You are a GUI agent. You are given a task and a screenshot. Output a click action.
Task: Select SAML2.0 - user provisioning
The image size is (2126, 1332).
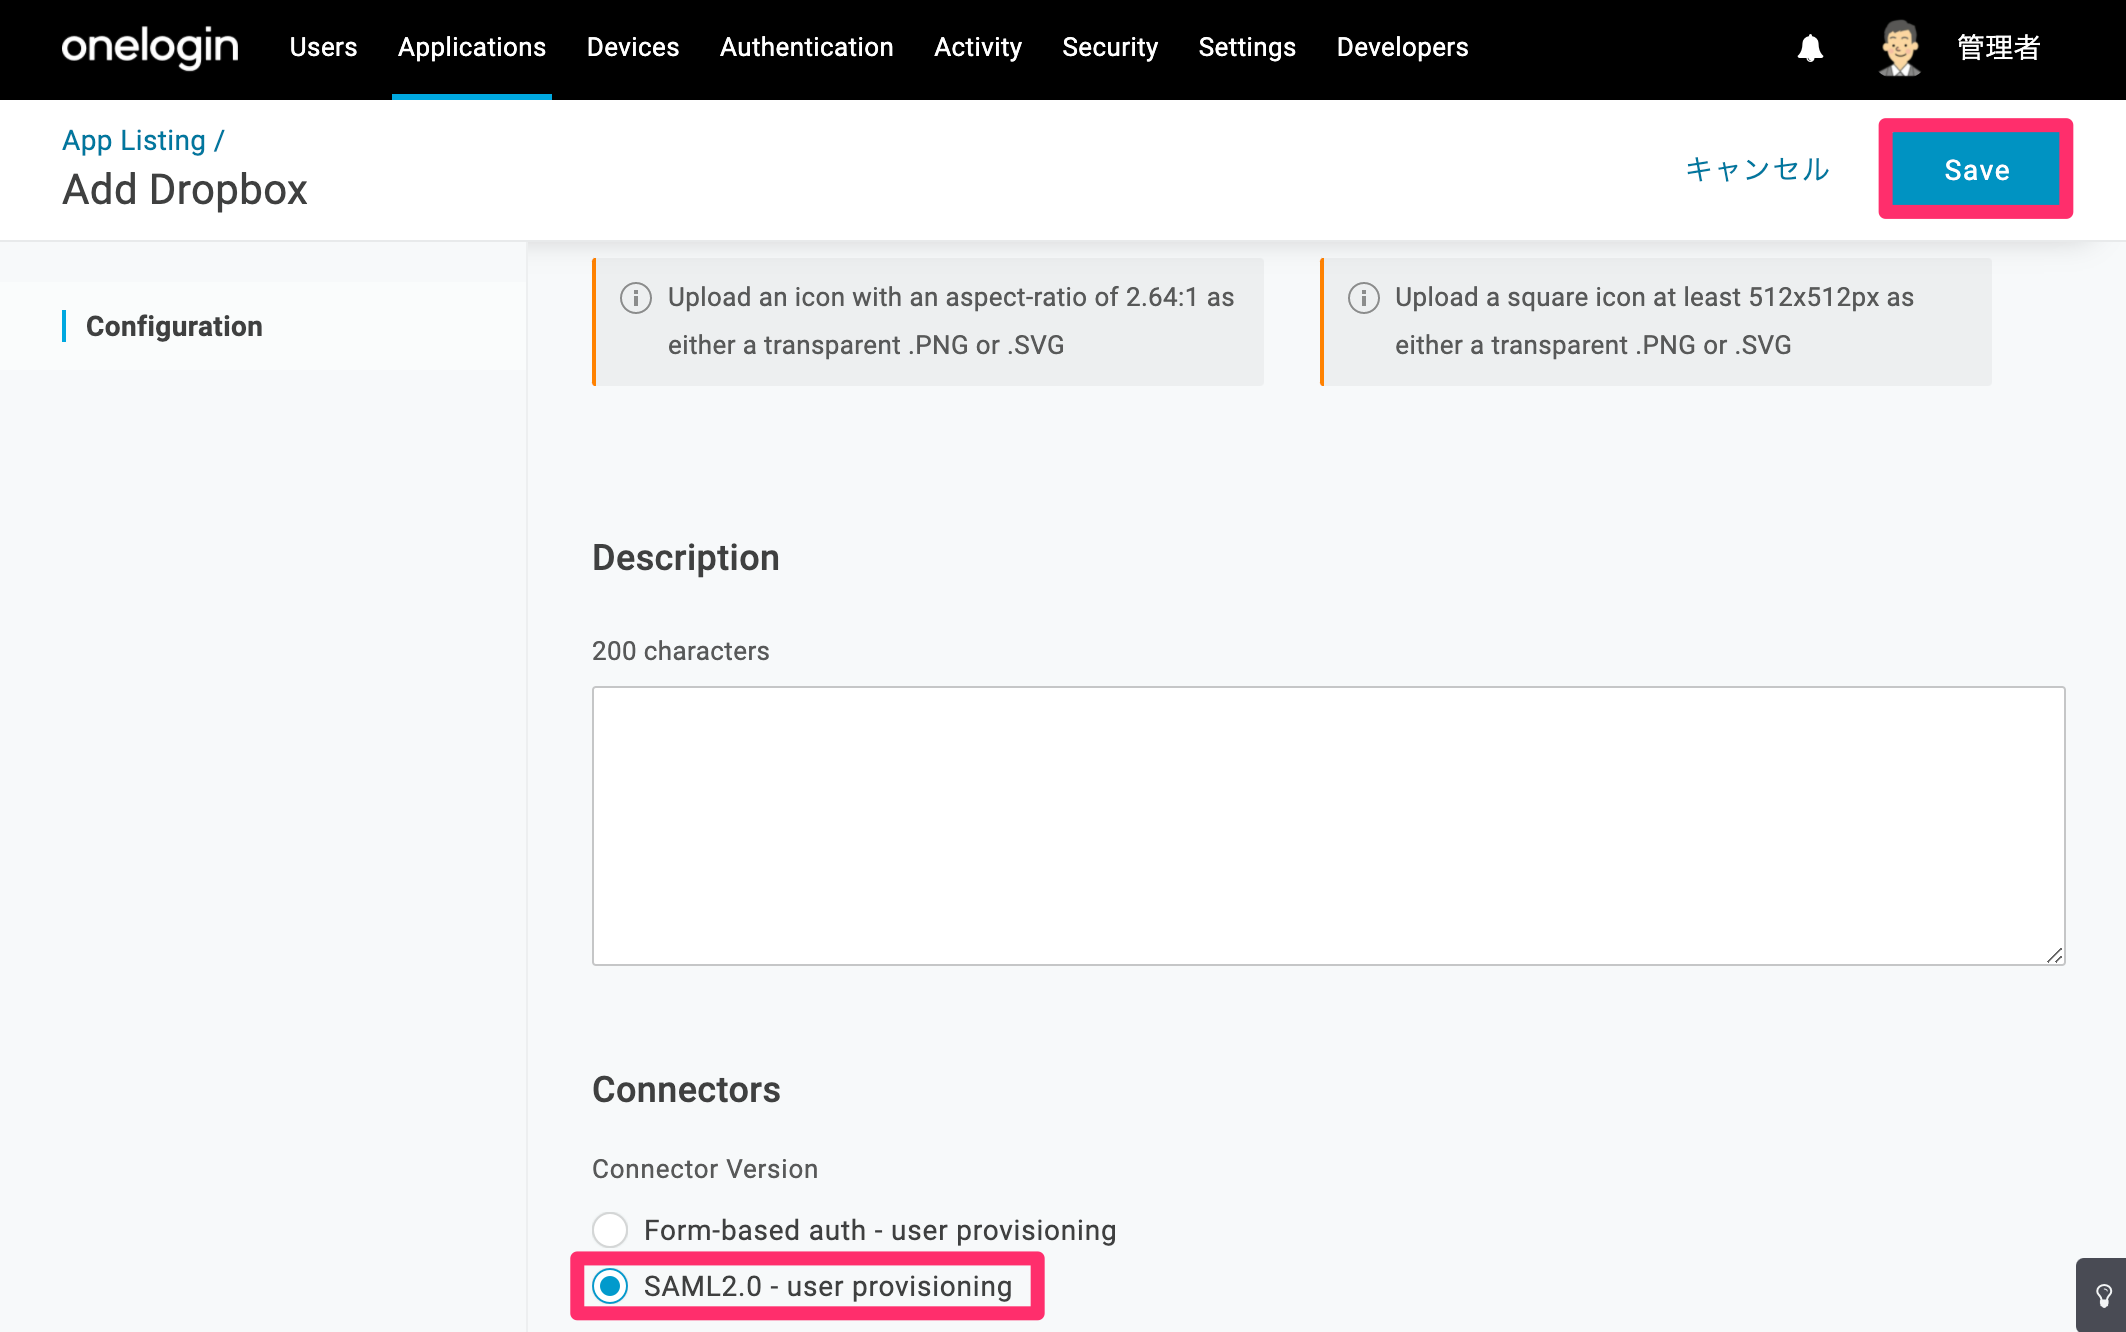[x=610, y=1286]
